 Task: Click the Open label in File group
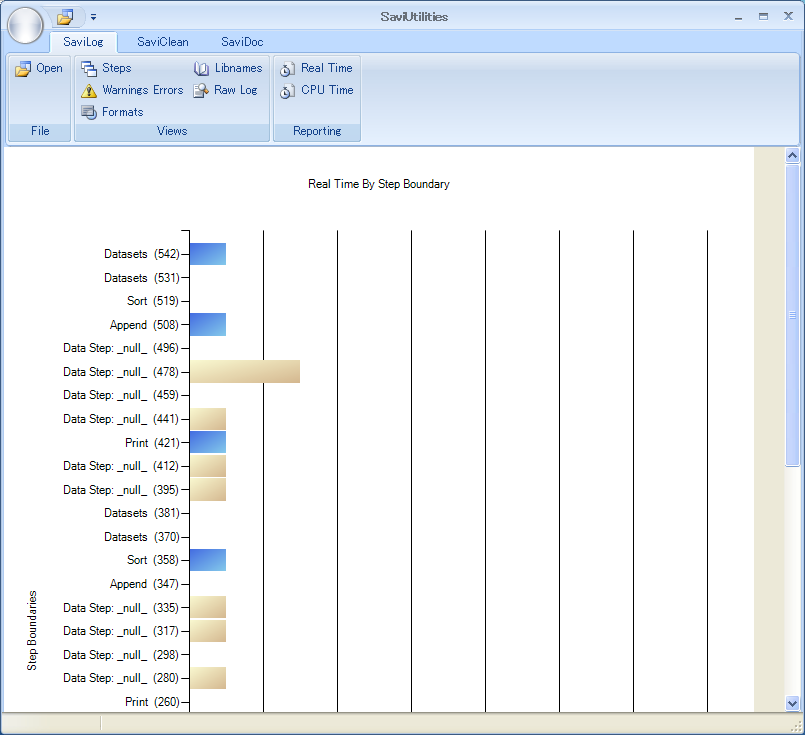[x=49, y=68]
